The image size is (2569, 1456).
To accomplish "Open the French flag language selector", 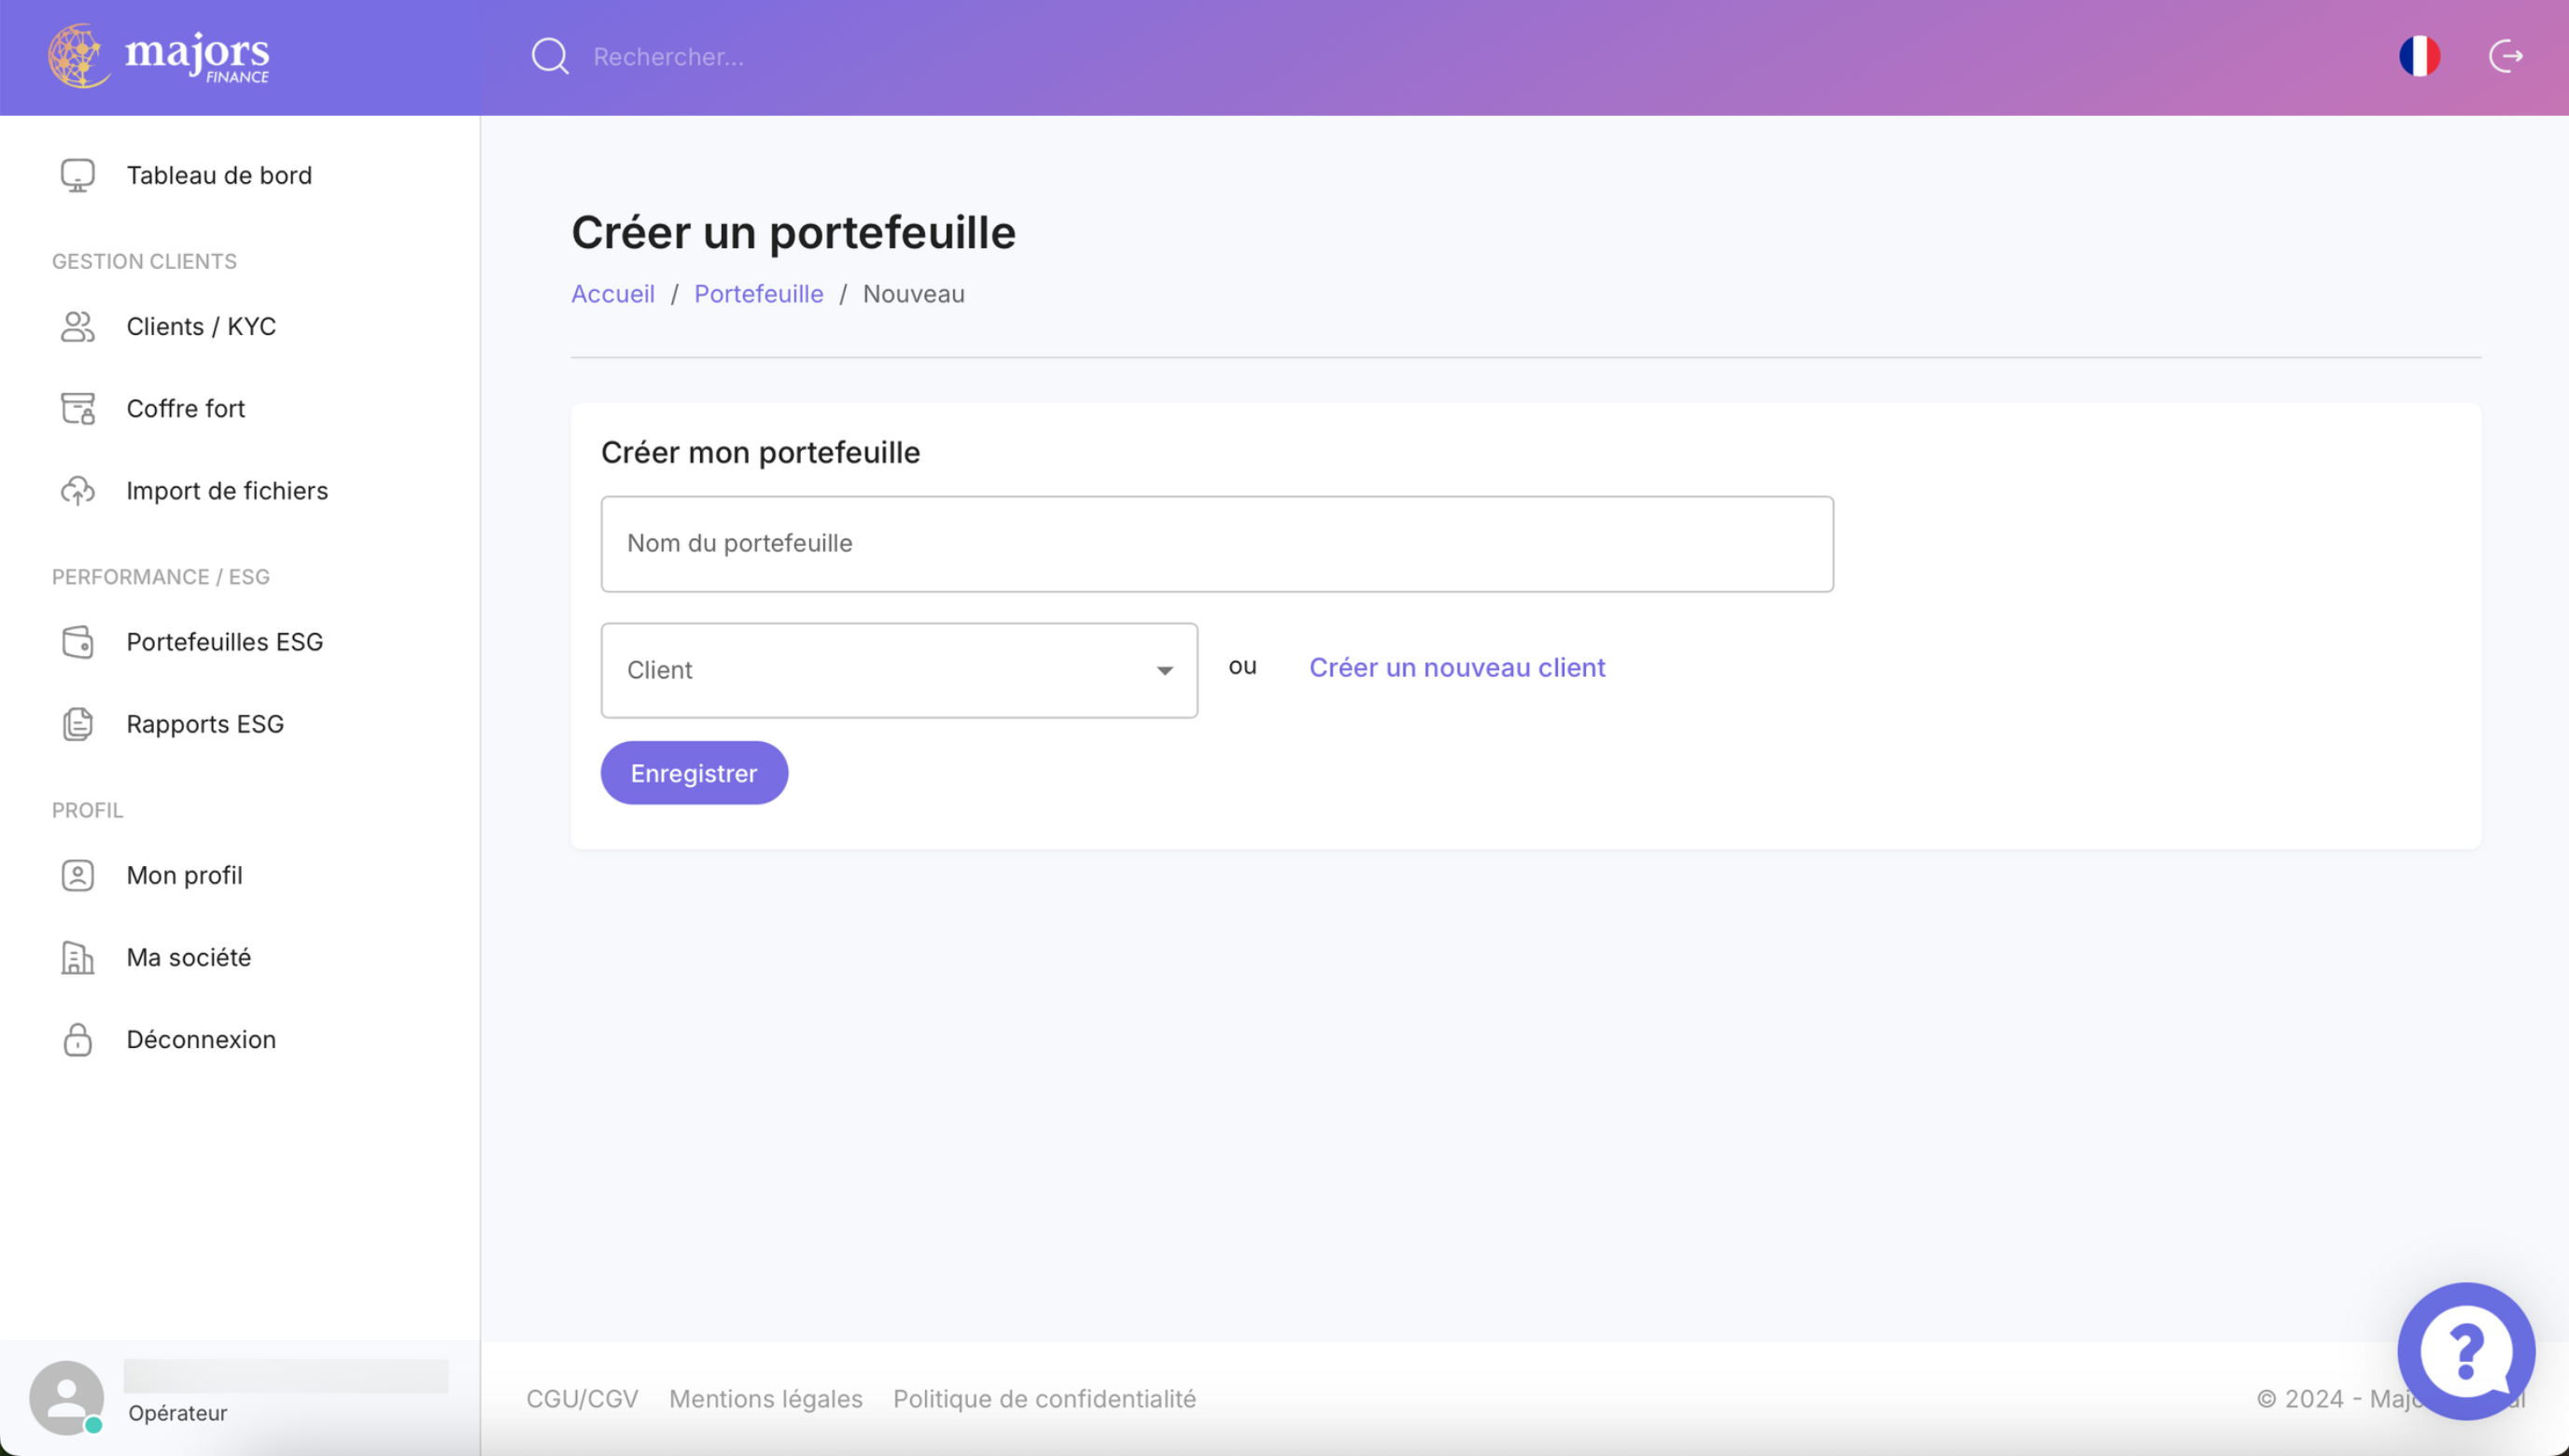I will [2419, 56].
